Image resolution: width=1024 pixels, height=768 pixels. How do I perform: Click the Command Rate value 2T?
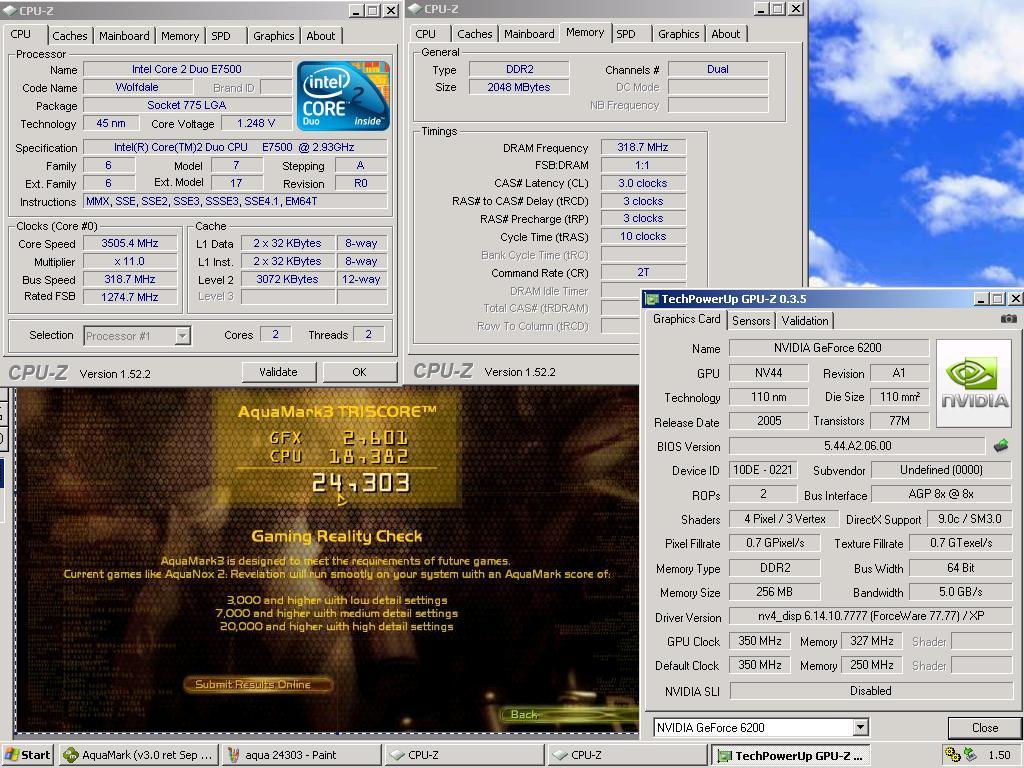[x=643, y=272]
